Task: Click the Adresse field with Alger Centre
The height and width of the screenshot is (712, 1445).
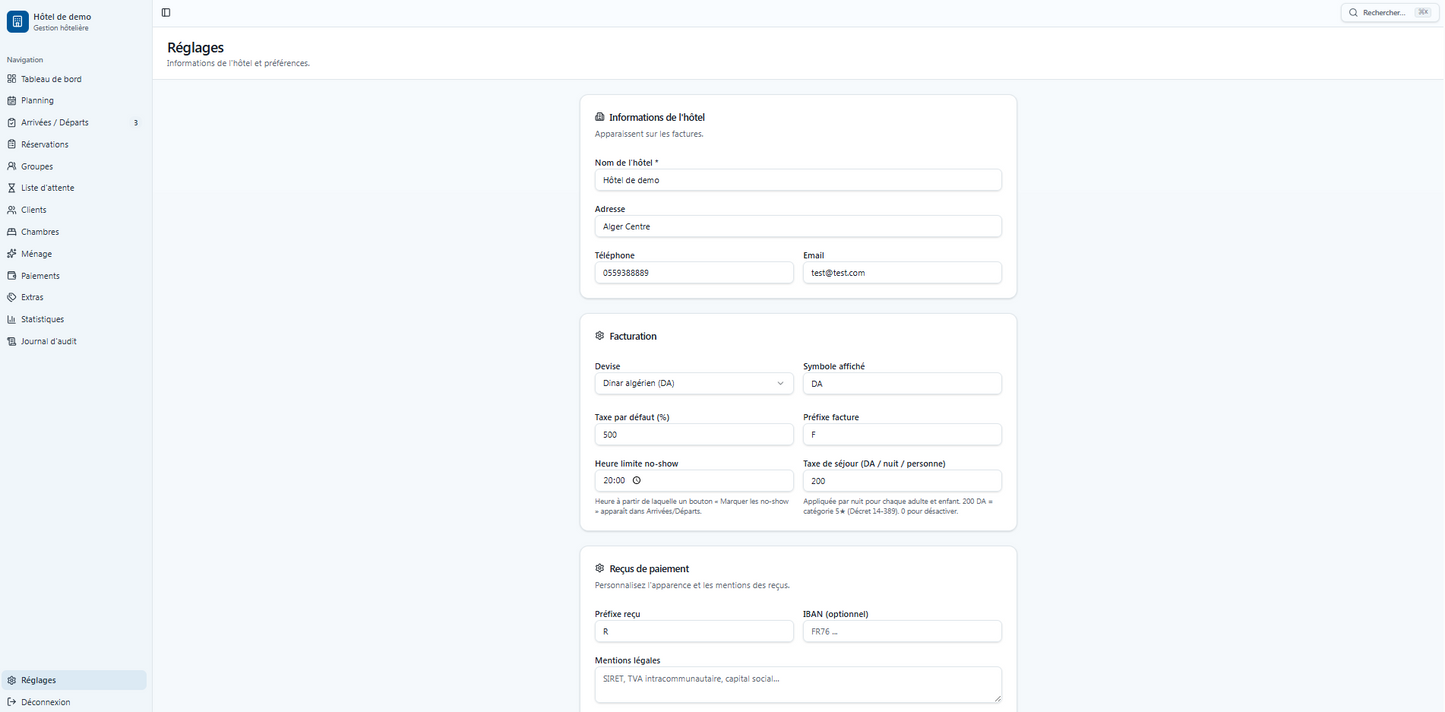Action: coord(798,227)
